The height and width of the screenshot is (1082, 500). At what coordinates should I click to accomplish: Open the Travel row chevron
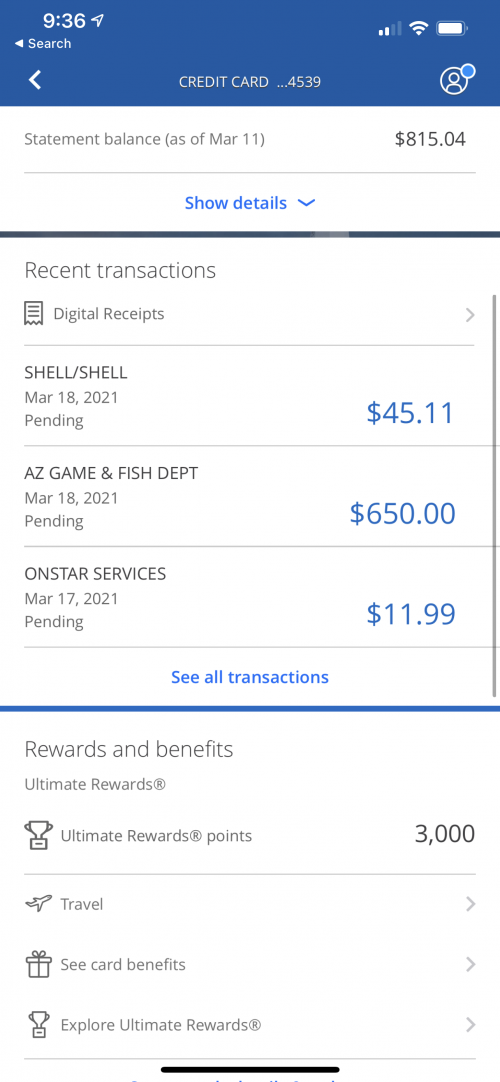pyautogui.click(x=470, y=904)
